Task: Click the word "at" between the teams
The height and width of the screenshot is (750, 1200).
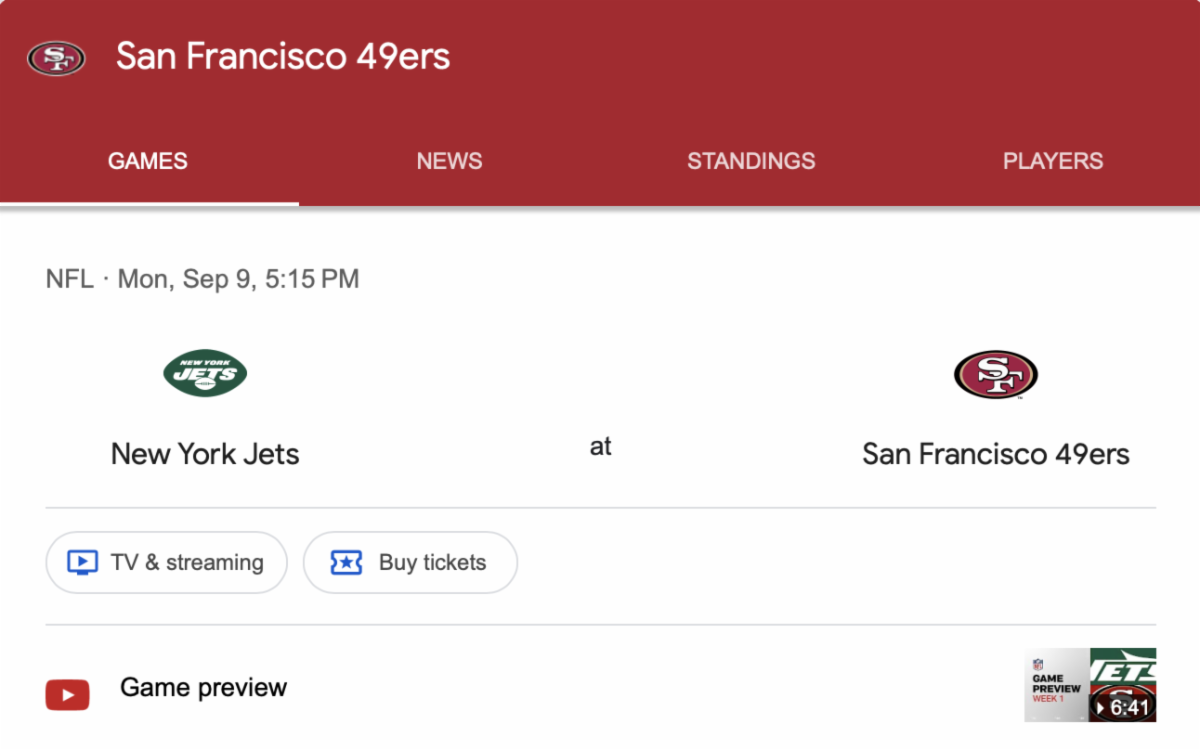Action: (600, 447)
